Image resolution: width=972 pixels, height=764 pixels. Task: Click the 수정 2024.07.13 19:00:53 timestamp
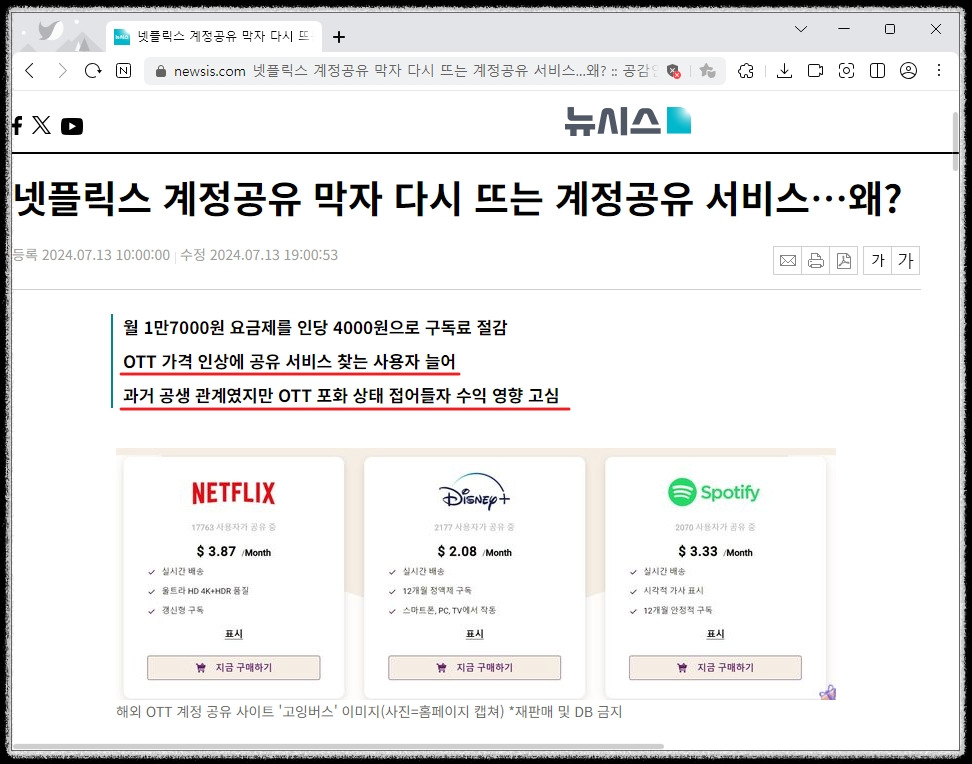258,255
